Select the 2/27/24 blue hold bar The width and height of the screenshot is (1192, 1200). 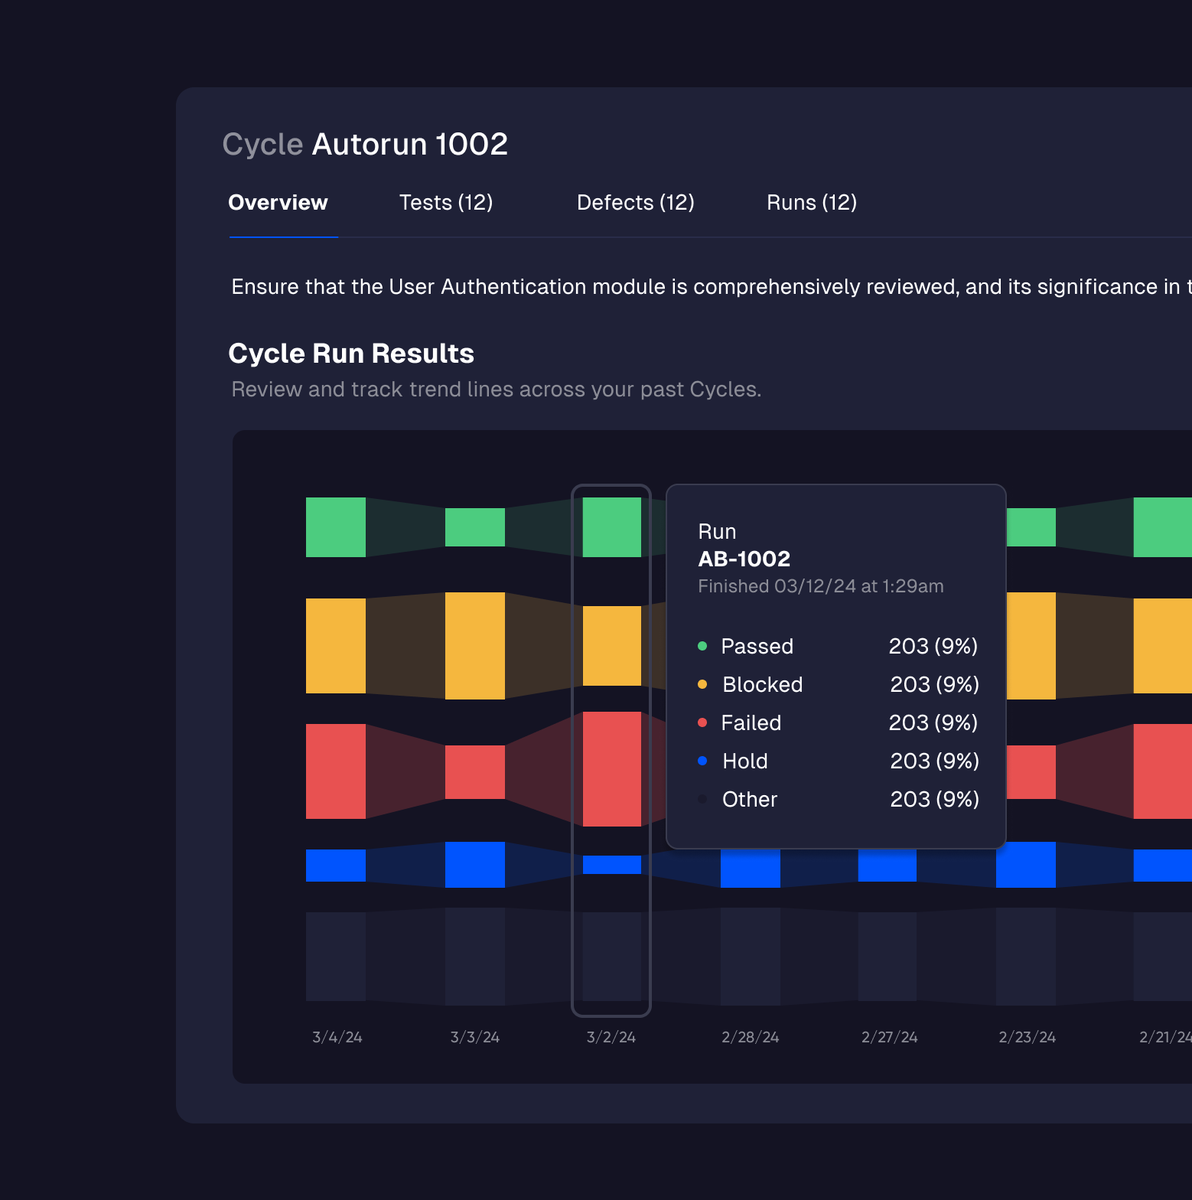pos(887,866)
